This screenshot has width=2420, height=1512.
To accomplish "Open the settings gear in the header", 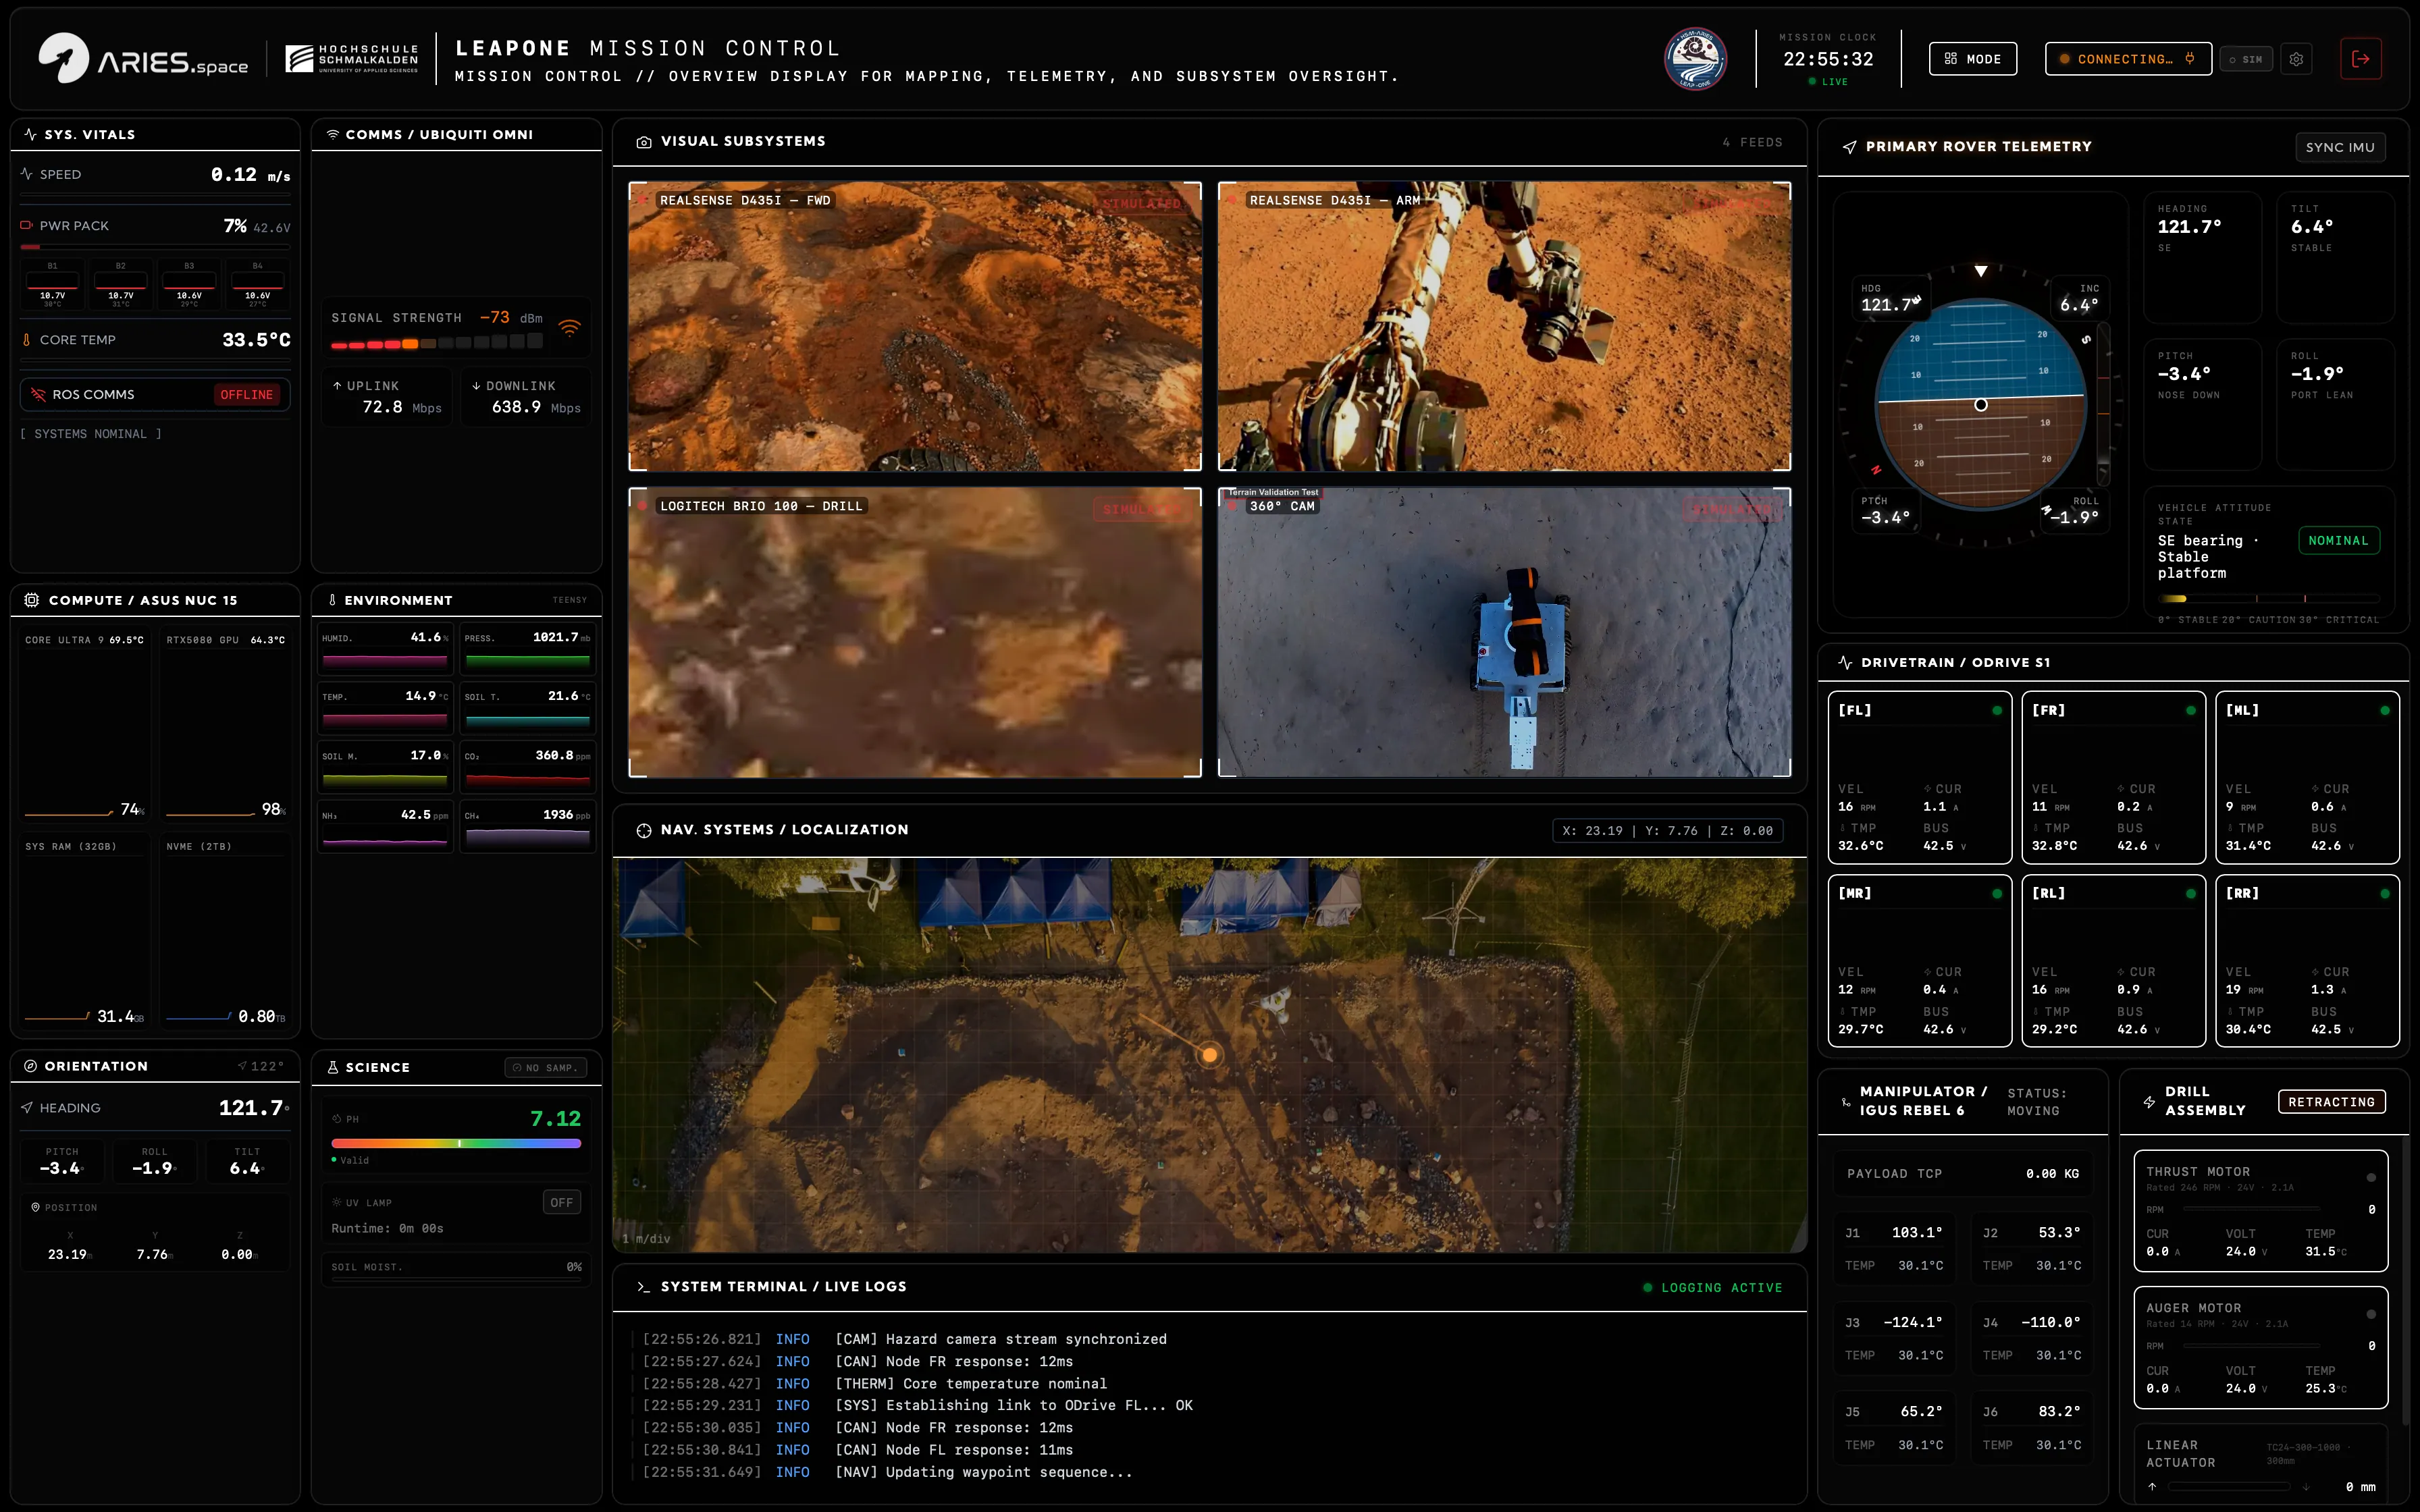I will coord(2297,59).
